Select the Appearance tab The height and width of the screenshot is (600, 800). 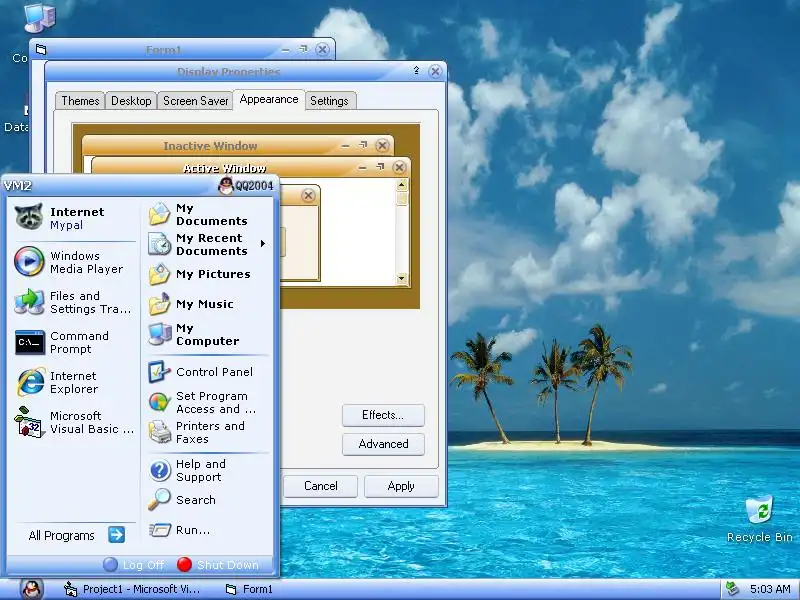269,99
